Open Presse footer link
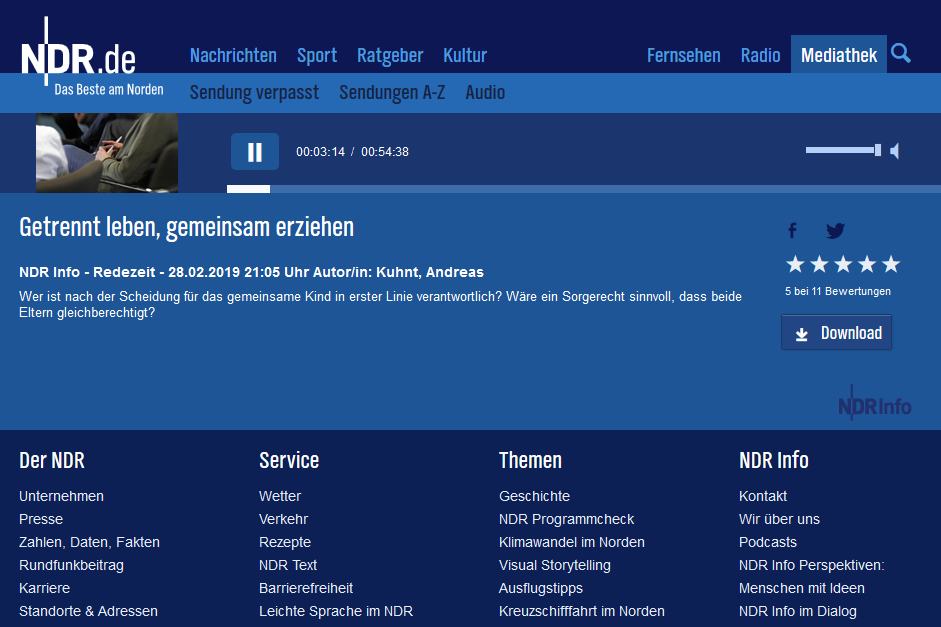The width and height of the screenshot is (941, 627). [41, 519]
